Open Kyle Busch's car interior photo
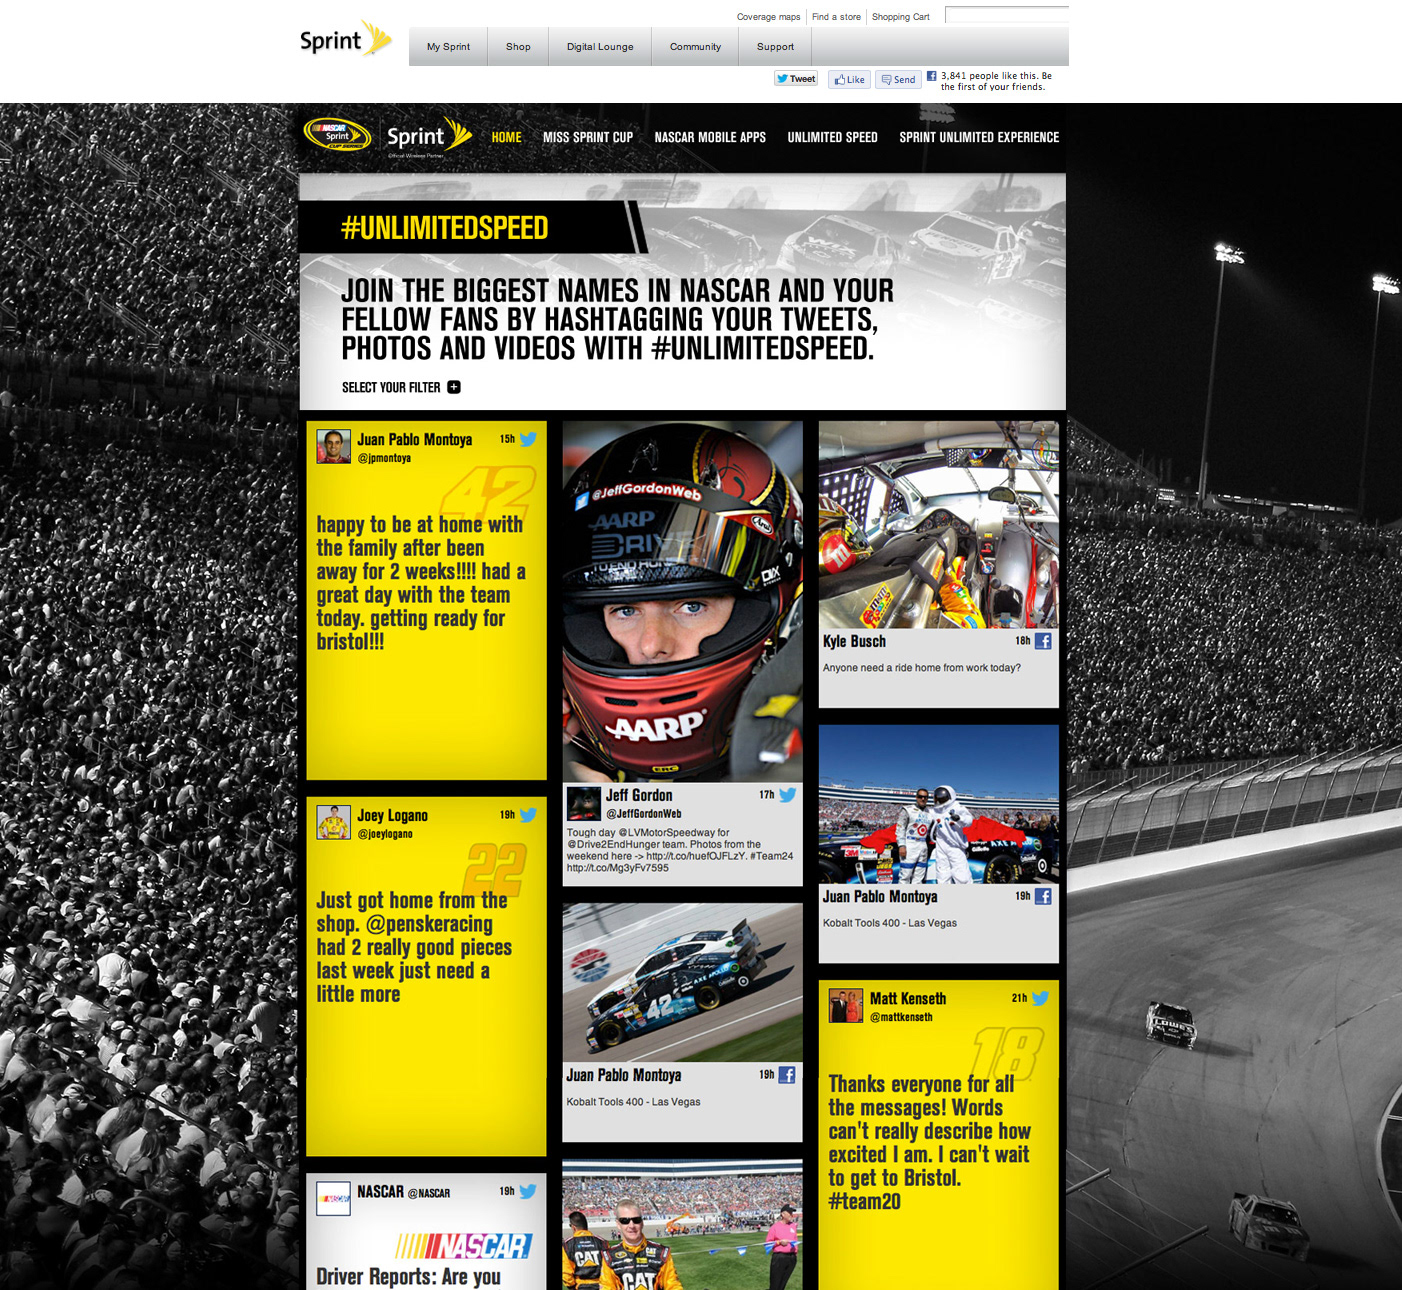Viewport: 1402px width, 1290px height. [939, 524]
